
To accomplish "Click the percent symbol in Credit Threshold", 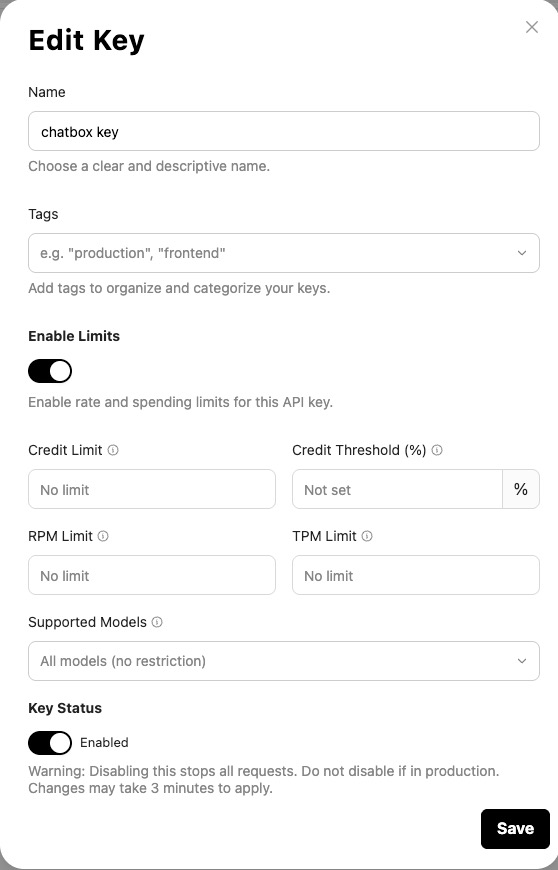I will (520, 489).
